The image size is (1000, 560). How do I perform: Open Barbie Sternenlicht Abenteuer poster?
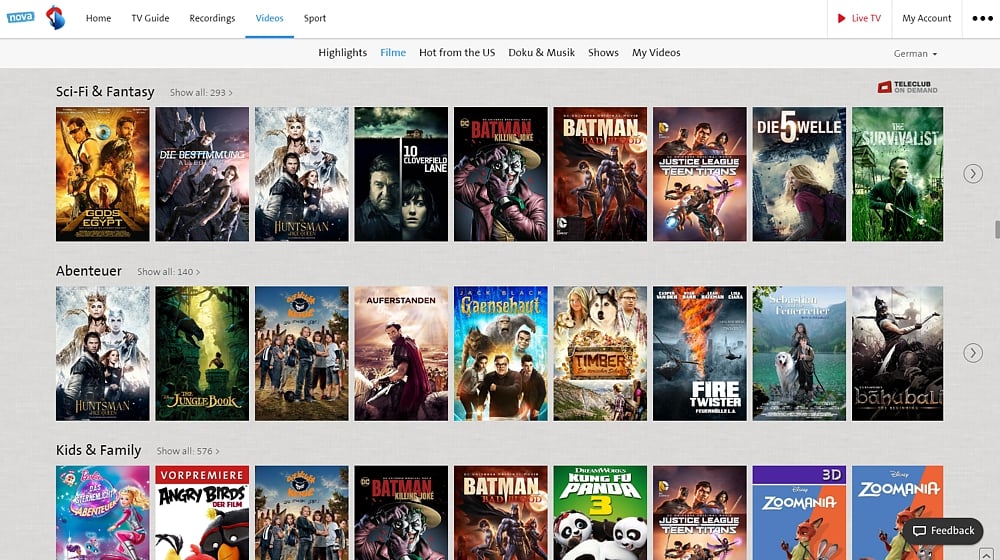tap(103, 513)
